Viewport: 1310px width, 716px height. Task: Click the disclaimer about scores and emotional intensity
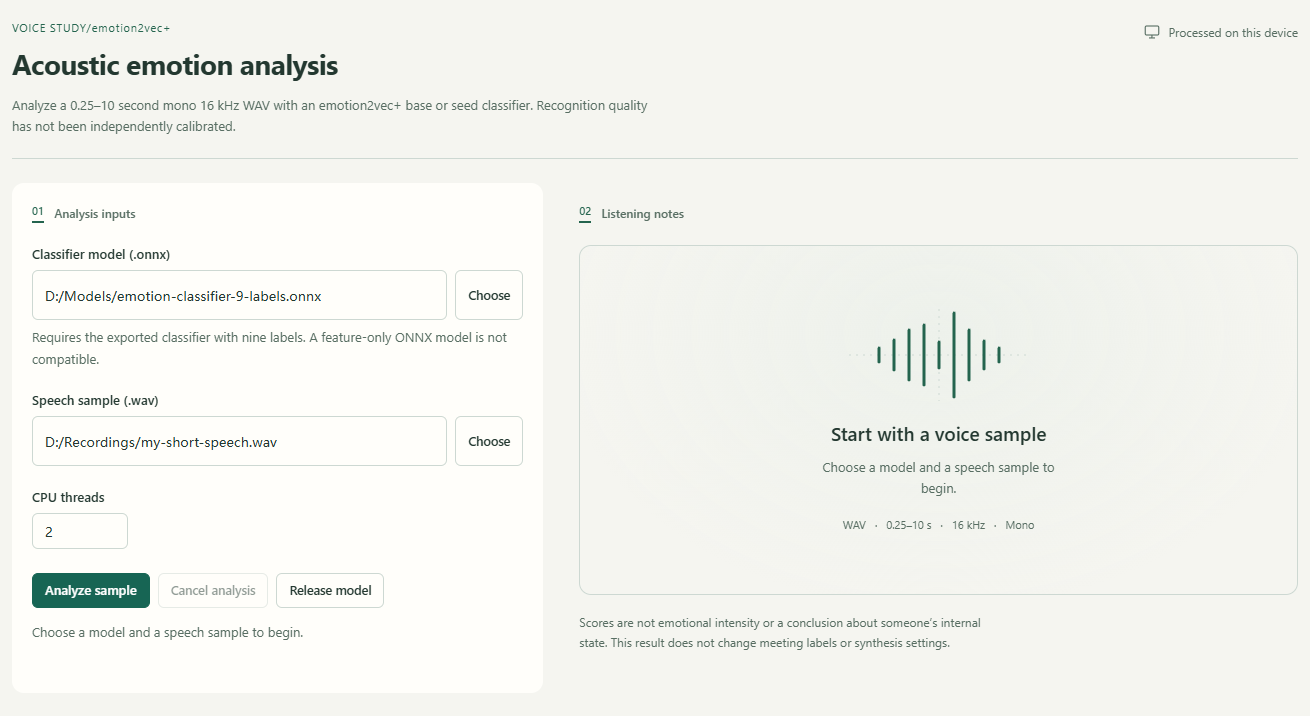tap(780, 633)
